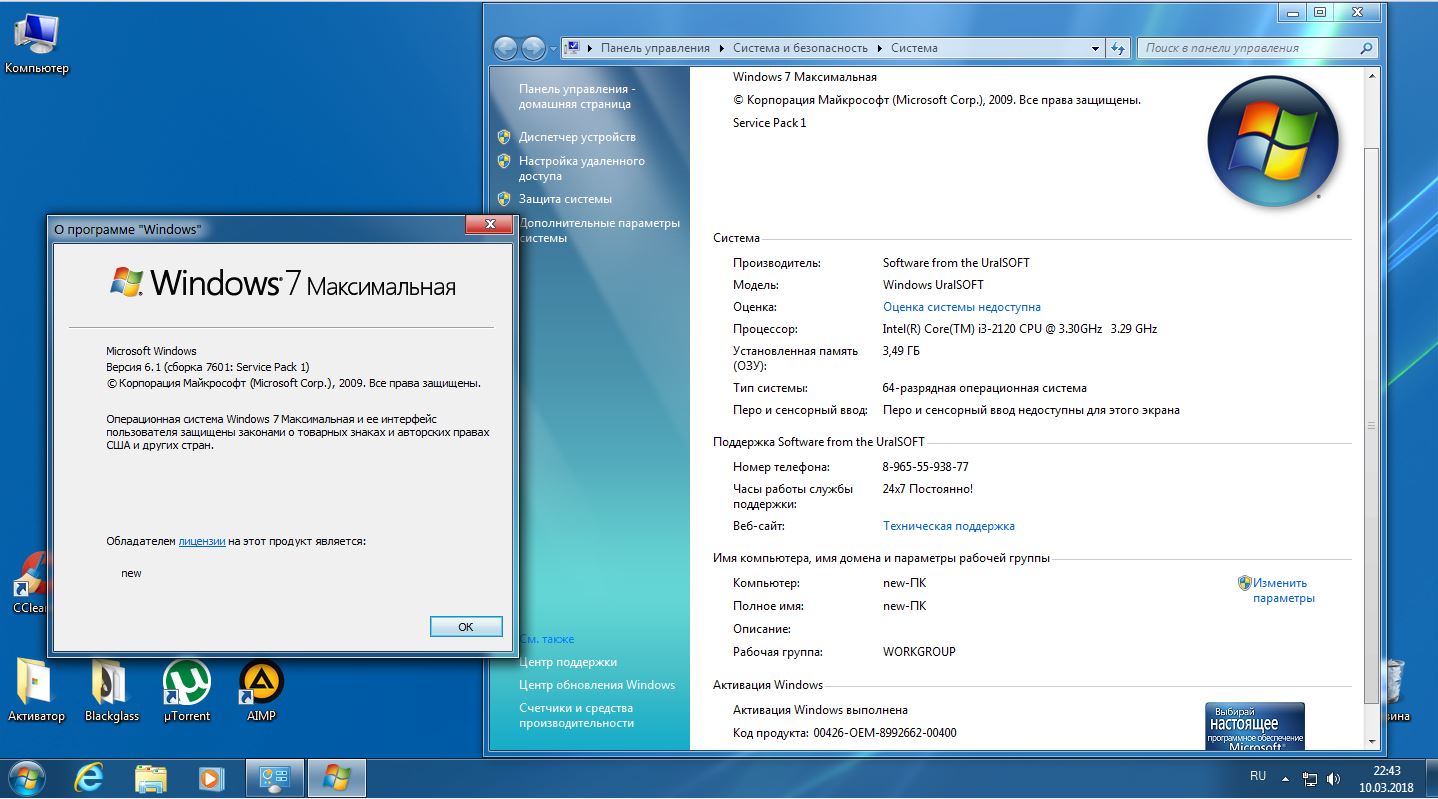The height and width of the screenshot is (799, 1438).
Task: Select the AIMP desktop shortcut
Action: click(261, 690)
